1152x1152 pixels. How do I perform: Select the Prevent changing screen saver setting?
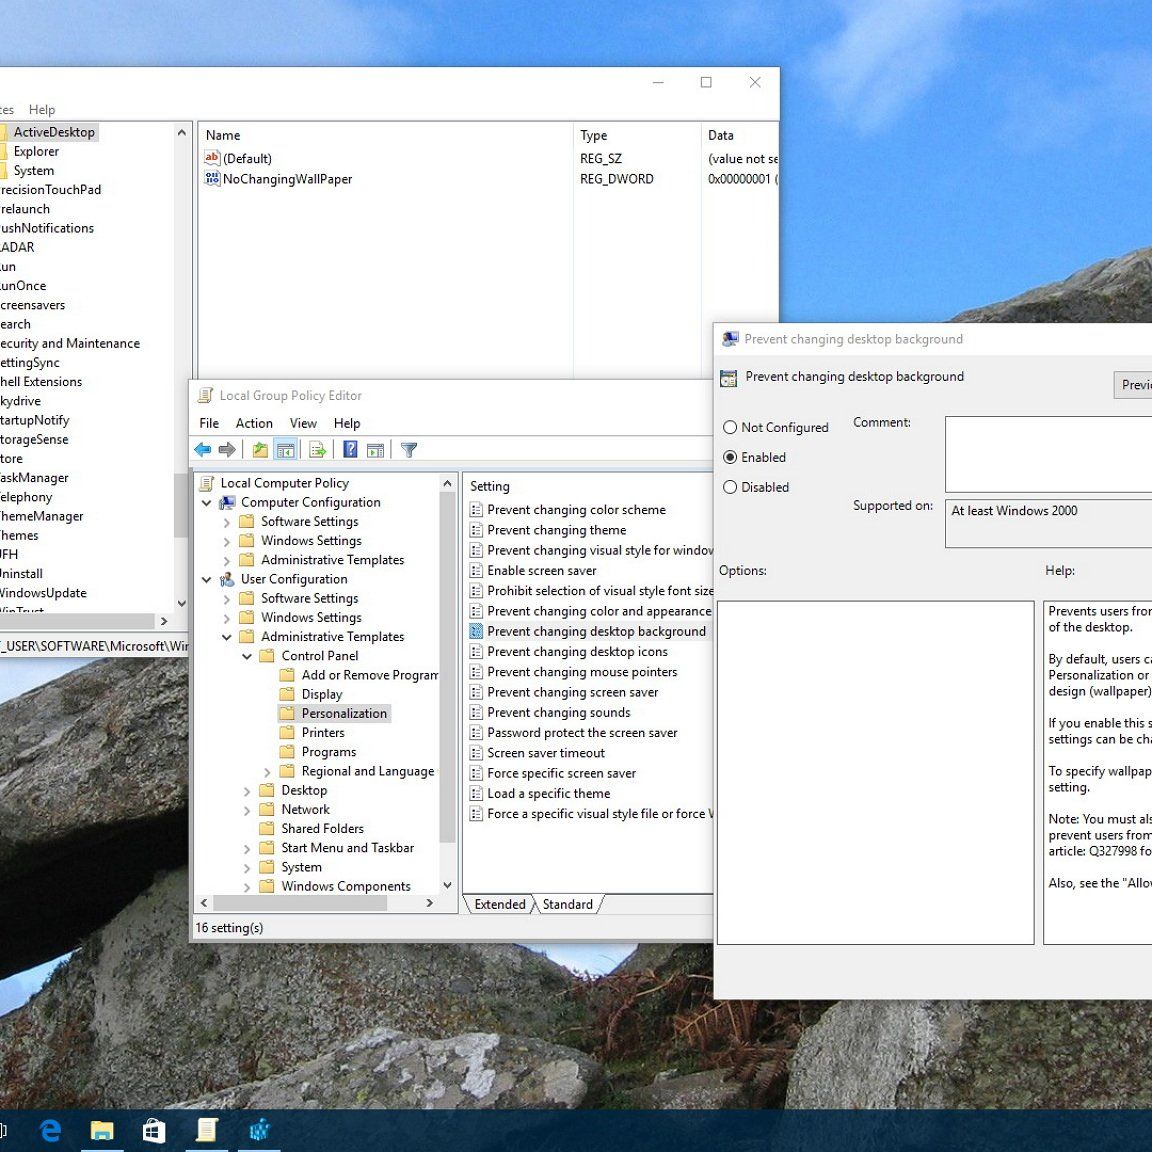572,693
